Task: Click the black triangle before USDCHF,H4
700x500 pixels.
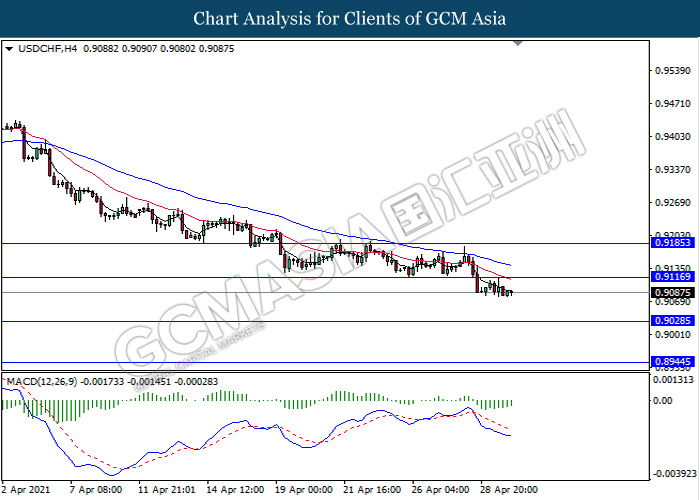Action: 9,49
